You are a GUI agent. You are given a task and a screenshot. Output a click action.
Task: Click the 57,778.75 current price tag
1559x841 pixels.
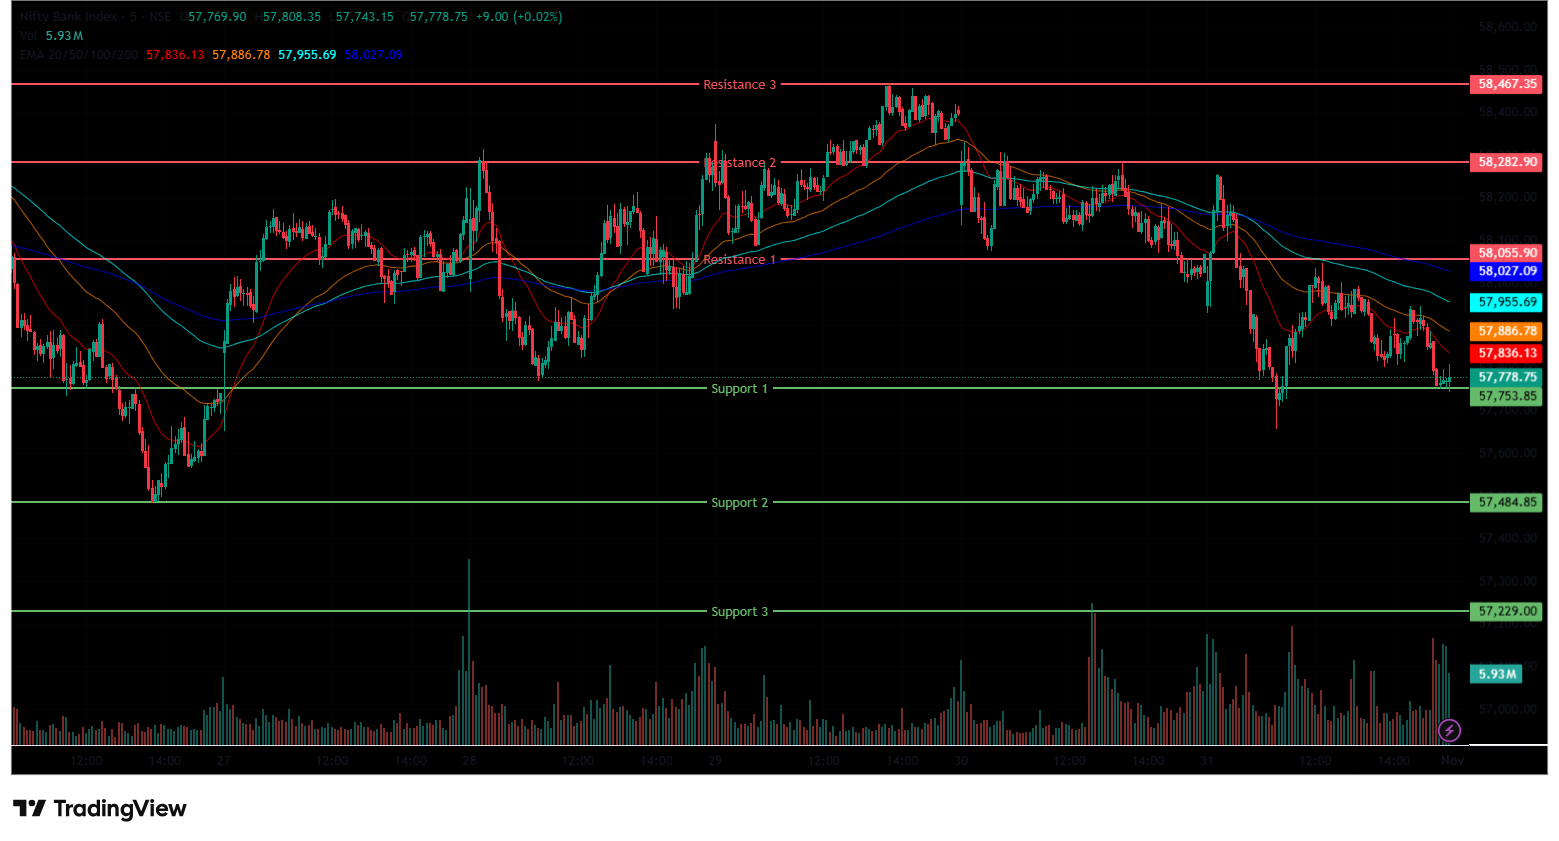pyautogui.click(x=1507, y=377)
